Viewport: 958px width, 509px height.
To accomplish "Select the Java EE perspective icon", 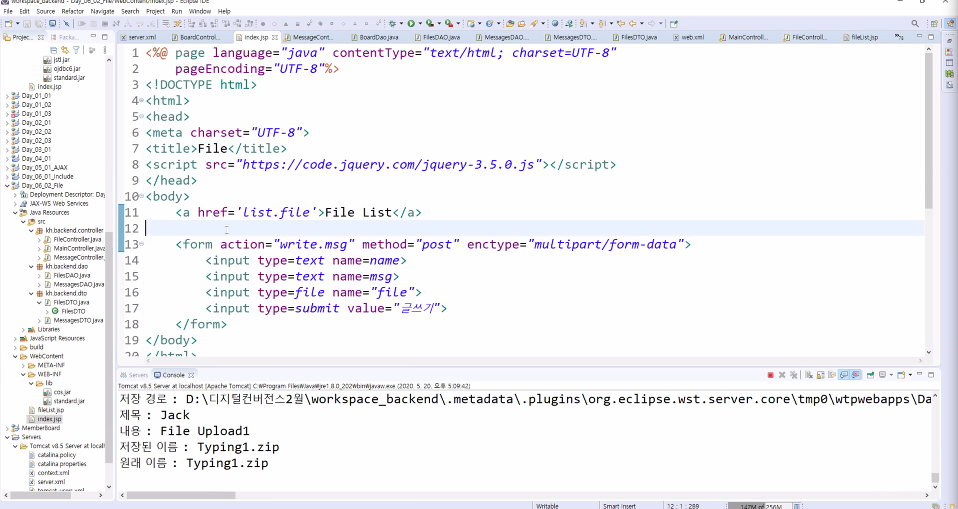I will (951, 24).
